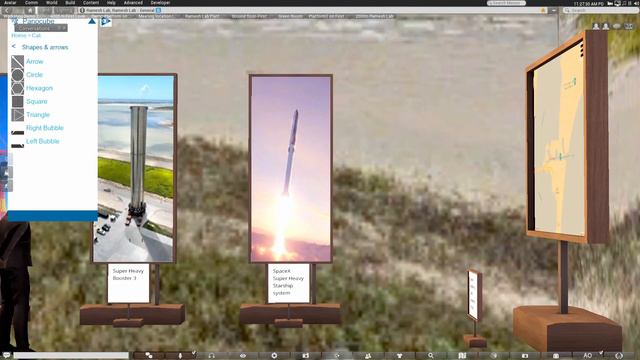640x360 pixels.
Task: Open the map icon in toolbar
Action: [x=462, y=356]
